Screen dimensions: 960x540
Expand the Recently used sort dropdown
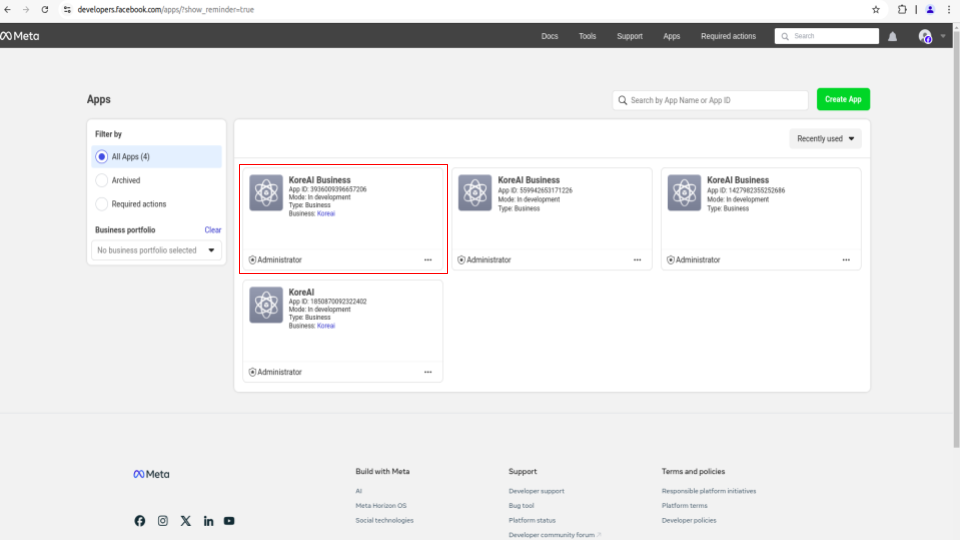[x=825, y=139]
